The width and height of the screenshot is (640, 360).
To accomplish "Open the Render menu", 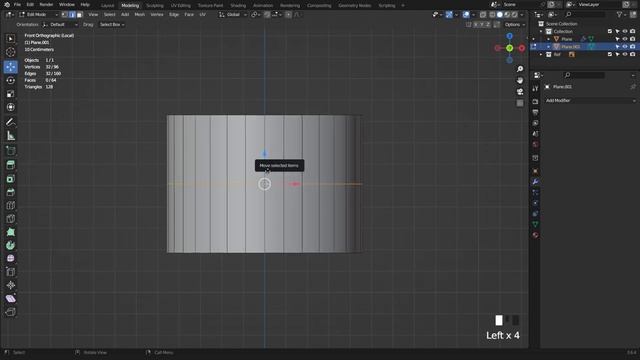I will (46, 4).
